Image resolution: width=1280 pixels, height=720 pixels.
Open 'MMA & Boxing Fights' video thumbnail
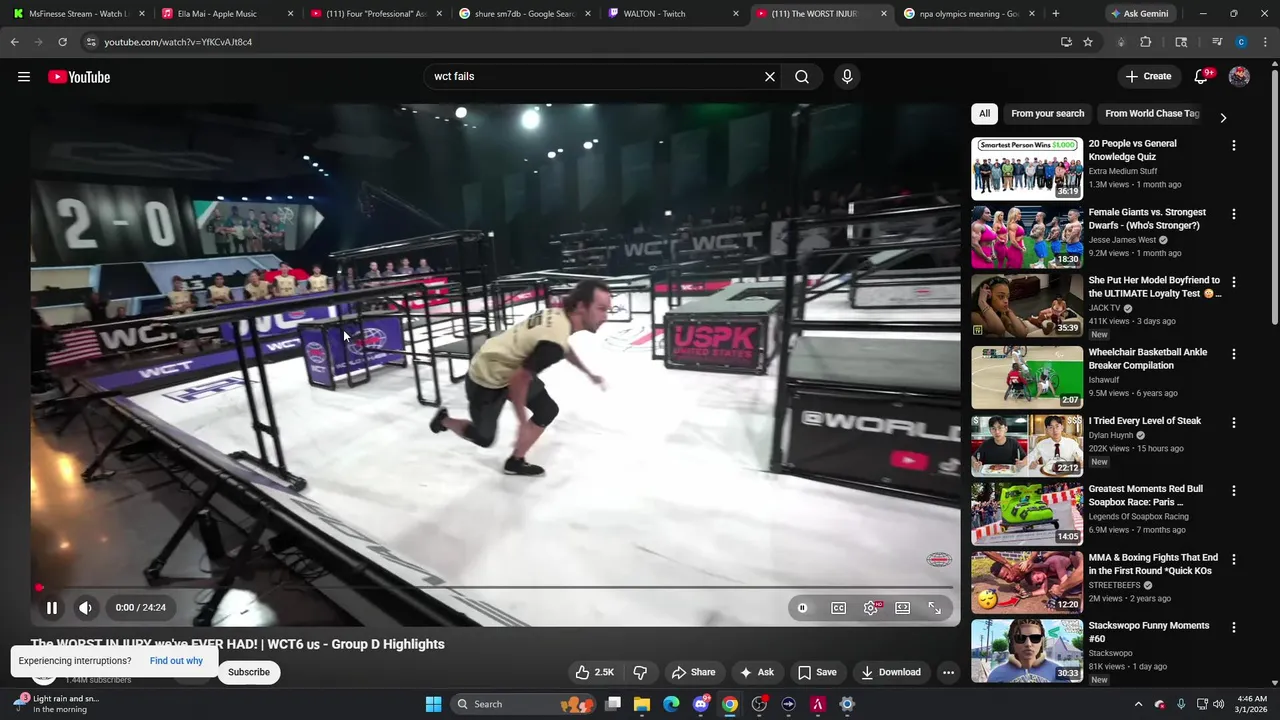(1027, 582)
